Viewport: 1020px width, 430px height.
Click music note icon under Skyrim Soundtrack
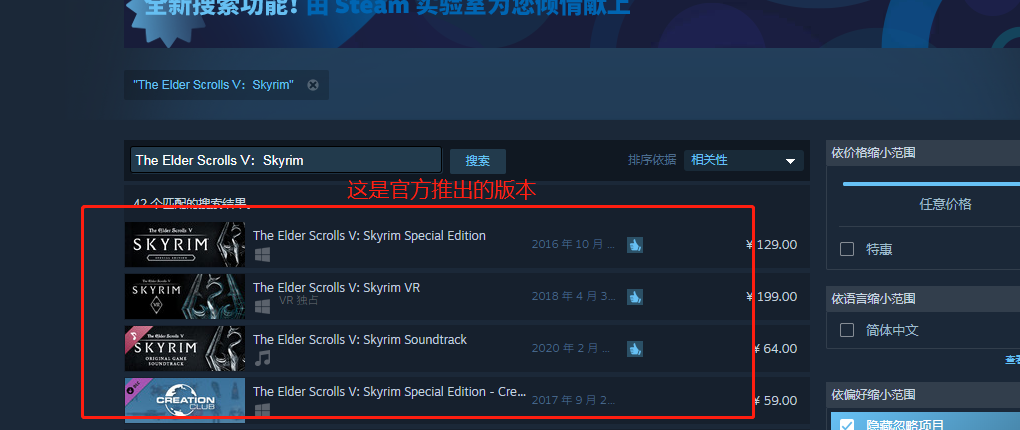coord(262,358)
